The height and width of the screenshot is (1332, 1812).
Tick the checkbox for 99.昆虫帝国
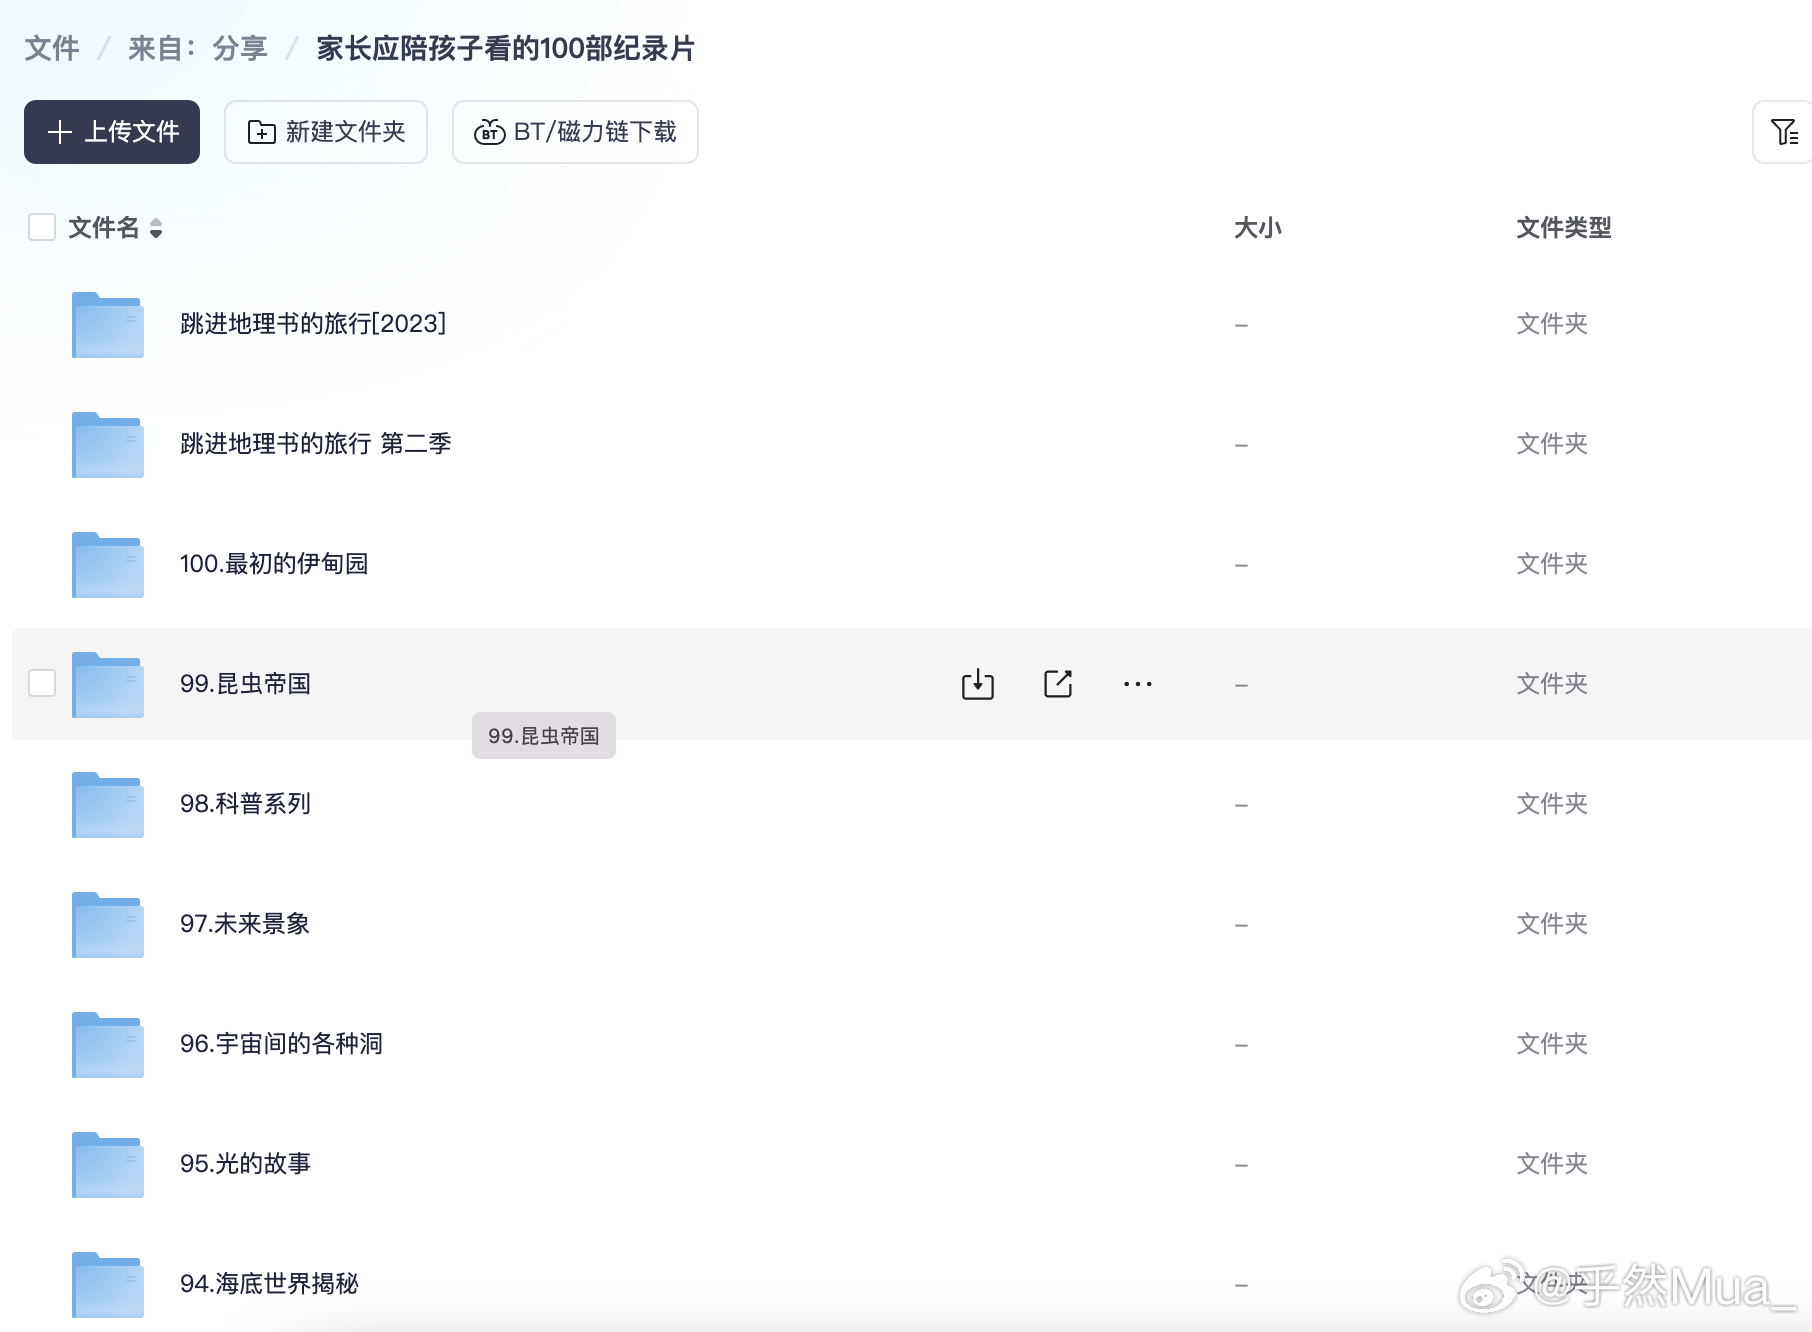[42, 683]
